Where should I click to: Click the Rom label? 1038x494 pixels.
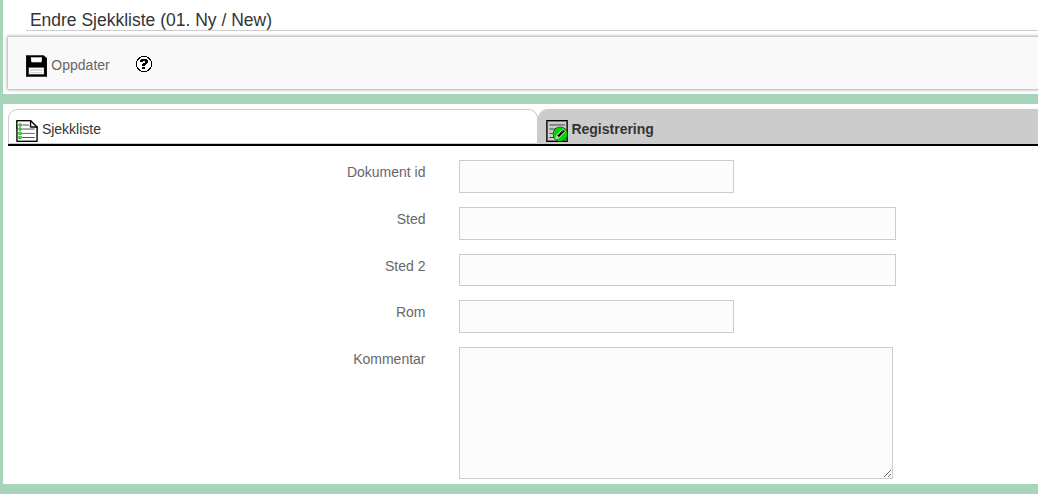click(x=410, y=312)
